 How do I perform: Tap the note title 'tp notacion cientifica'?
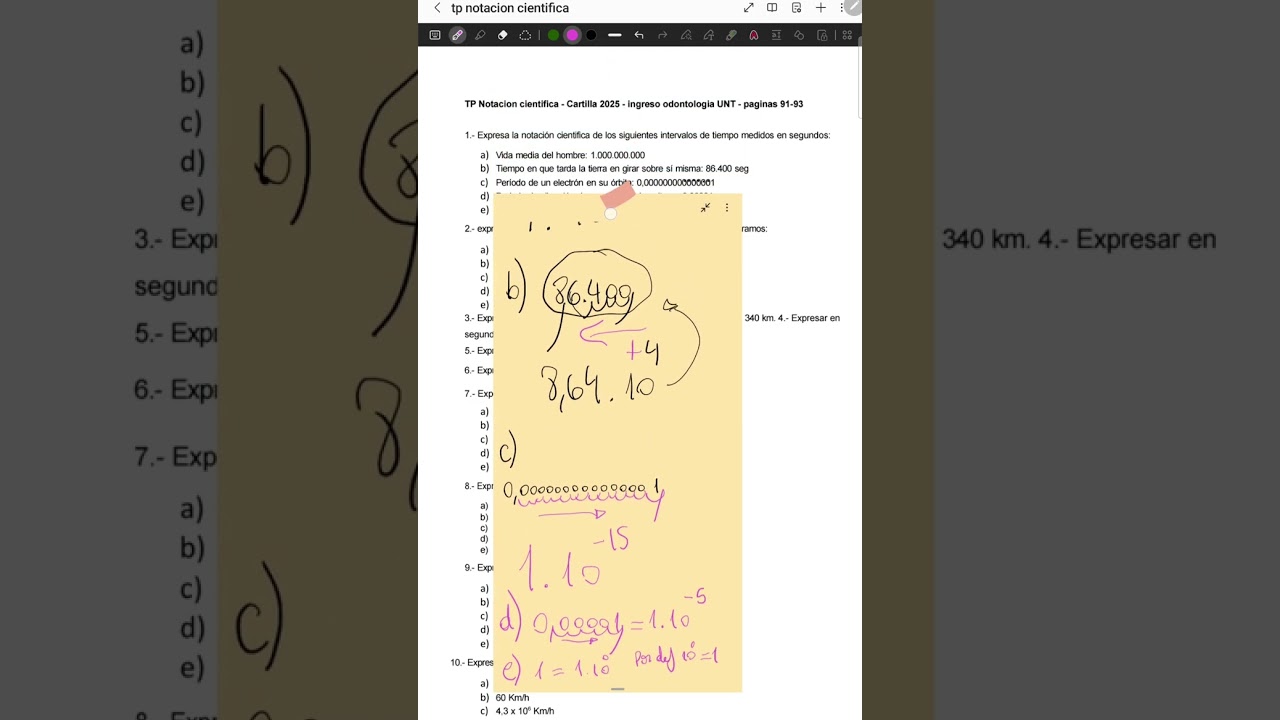tap(510, 8)
